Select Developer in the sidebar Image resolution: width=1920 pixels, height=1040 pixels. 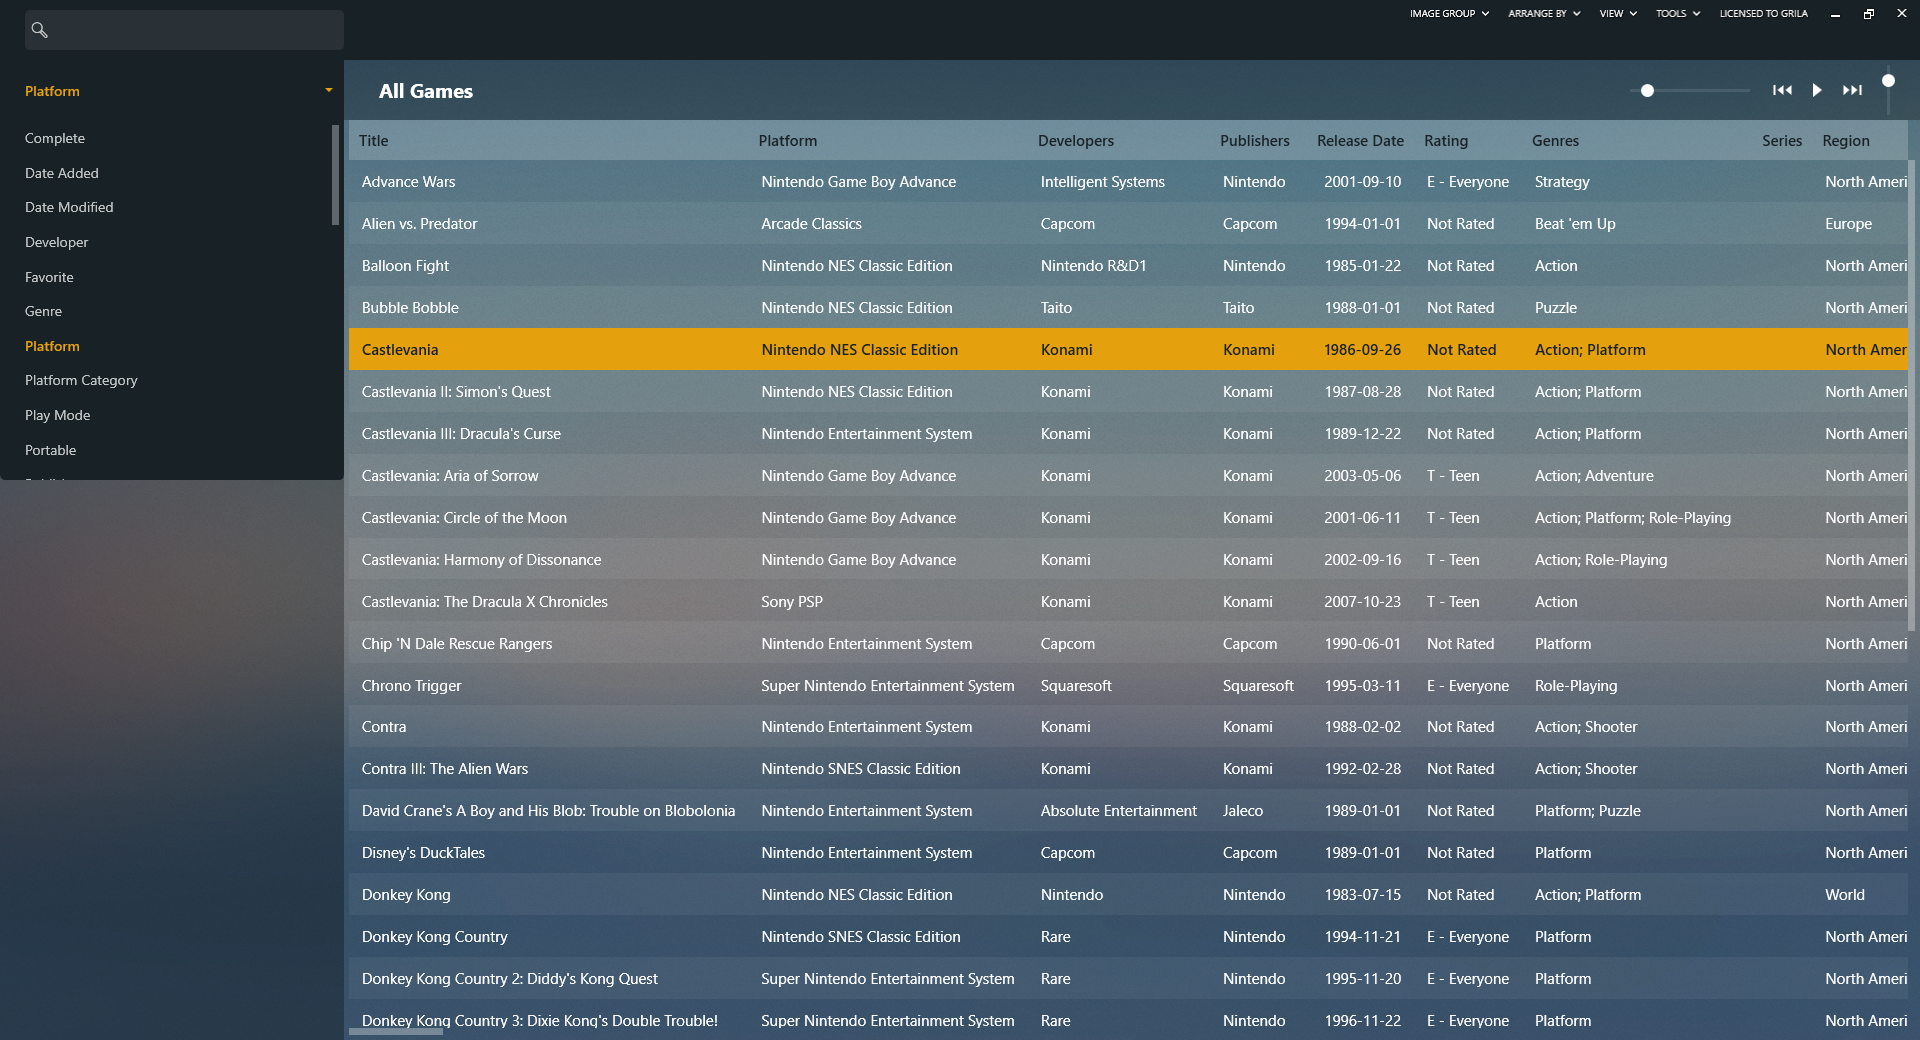point(56,242)
